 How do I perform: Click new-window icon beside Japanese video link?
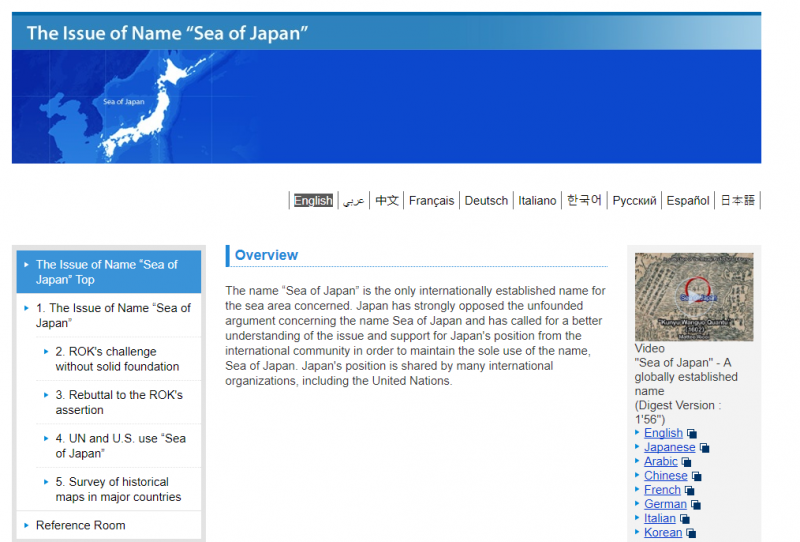[704, 448]
